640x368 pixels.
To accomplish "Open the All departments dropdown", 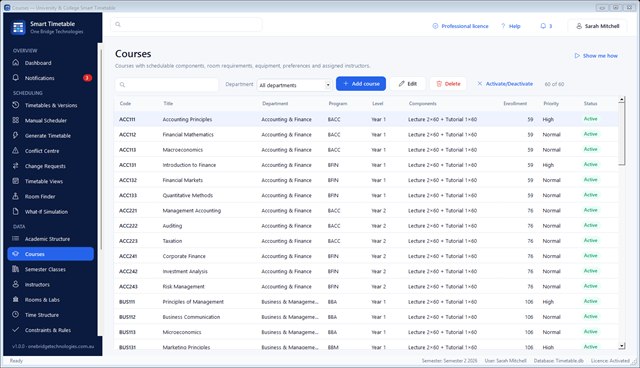I will coord(294,85).
